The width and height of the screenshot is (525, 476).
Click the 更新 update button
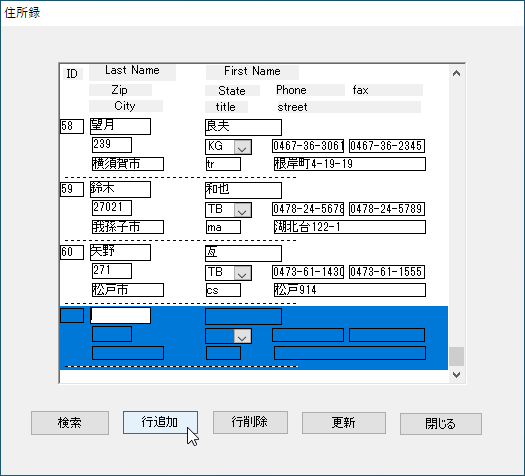click(x=344, y=423)
